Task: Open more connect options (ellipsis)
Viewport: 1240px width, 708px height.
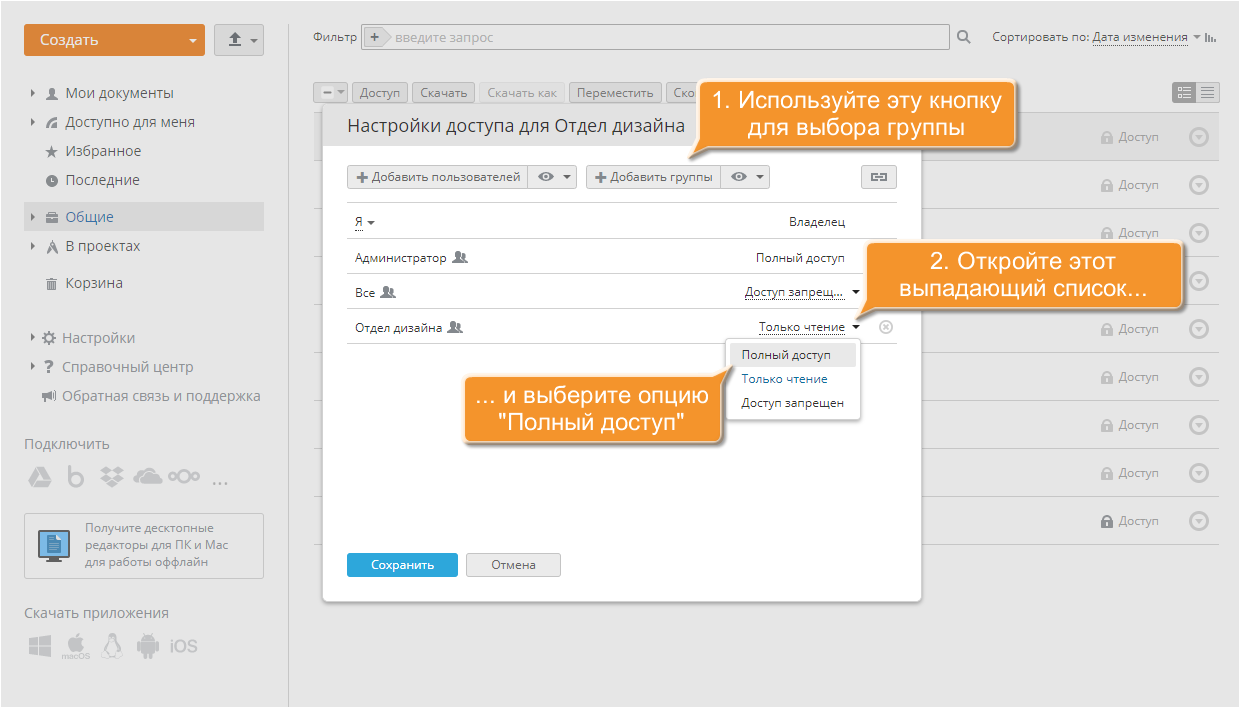Action: click(x=221, y=483)
